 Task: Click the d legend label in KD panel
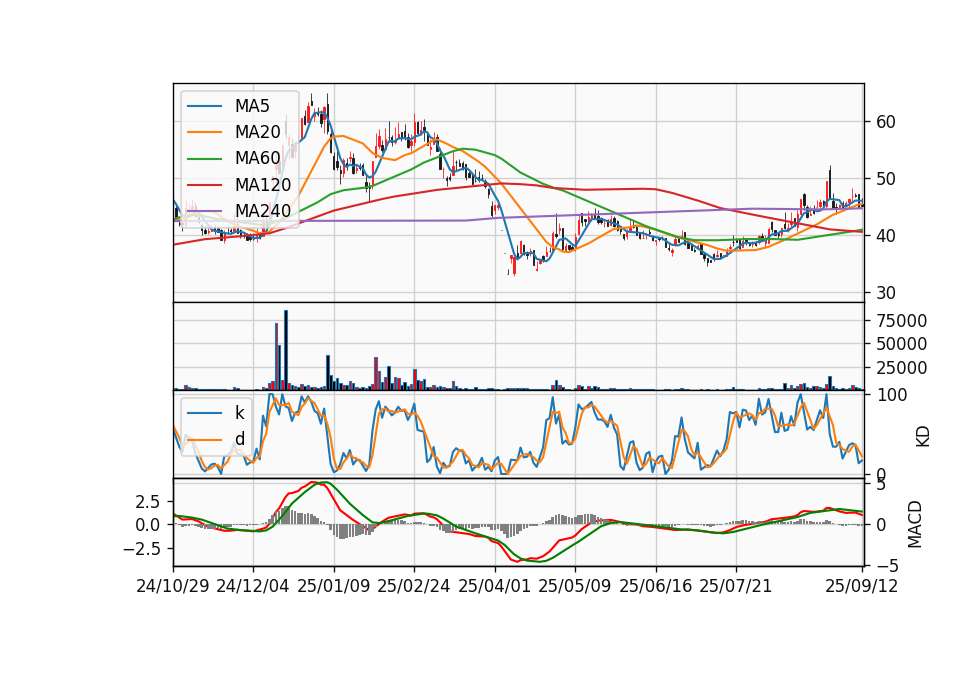240,438
